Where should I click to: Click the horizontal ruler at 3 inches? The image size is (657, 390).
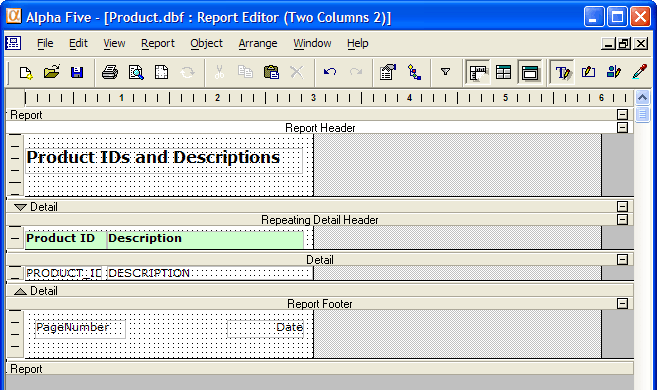313,98
